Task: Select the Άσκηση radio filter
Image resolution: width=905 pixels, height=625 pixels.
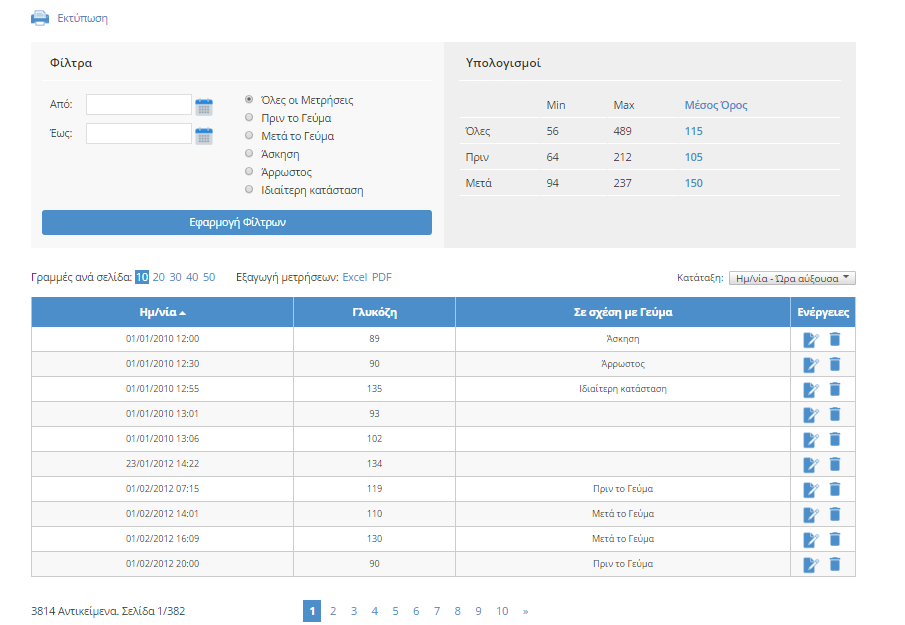Action: tap(249, 154)
